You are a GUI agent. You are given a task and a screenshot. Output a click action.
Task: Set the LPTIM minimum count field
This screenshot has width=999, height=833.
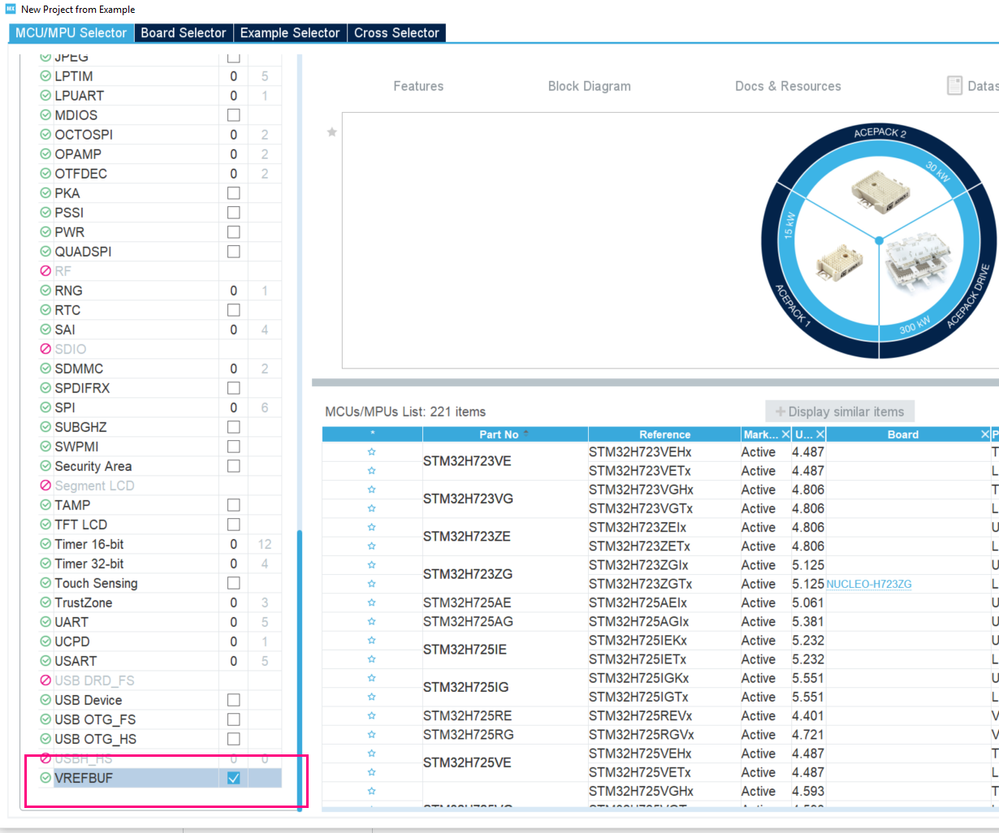[234, 76]
